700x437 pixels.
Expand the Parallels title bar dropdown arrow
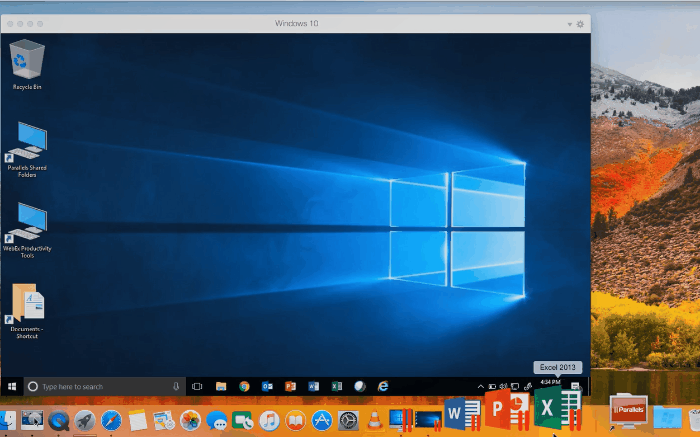coord(570,25)
